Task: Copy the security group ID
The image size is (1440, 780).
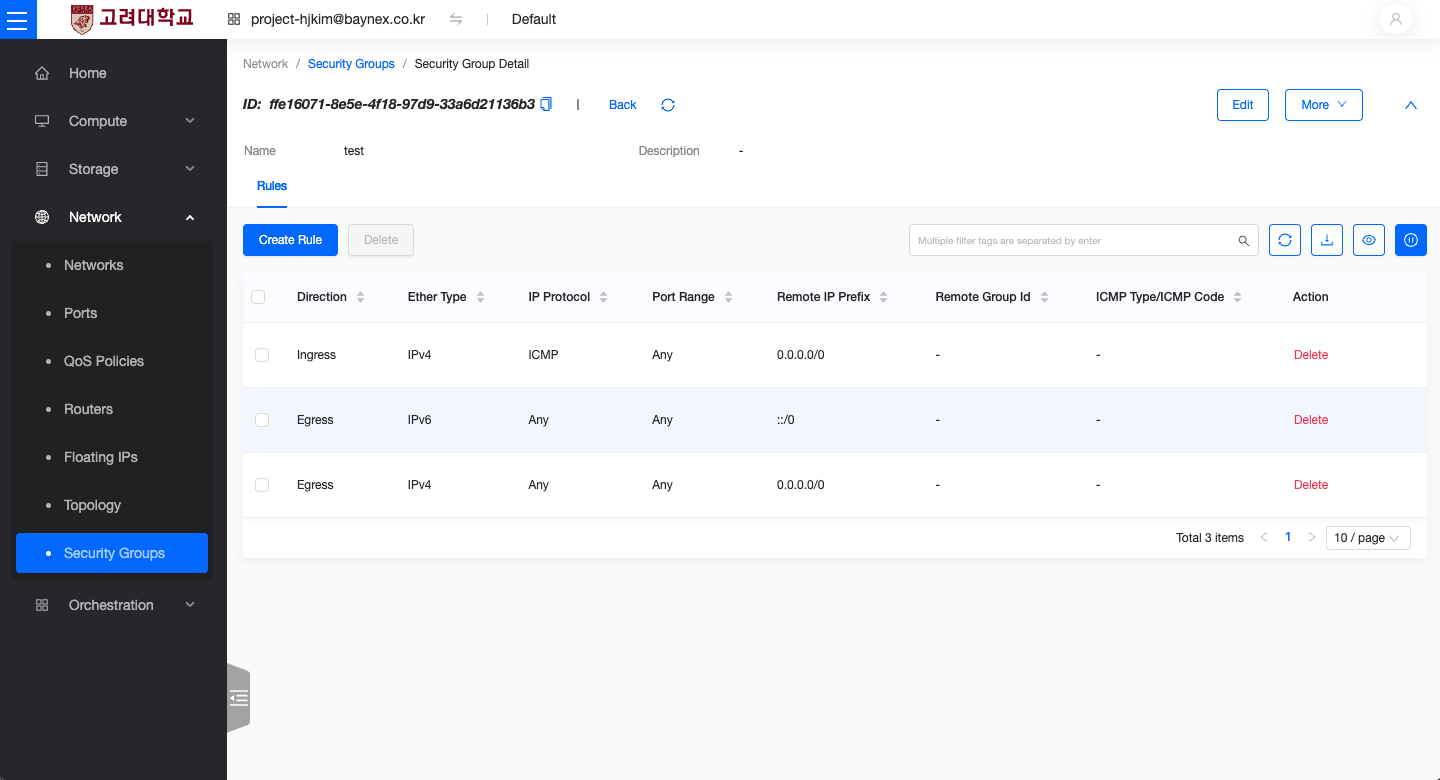Action: (x=546, y=104)
